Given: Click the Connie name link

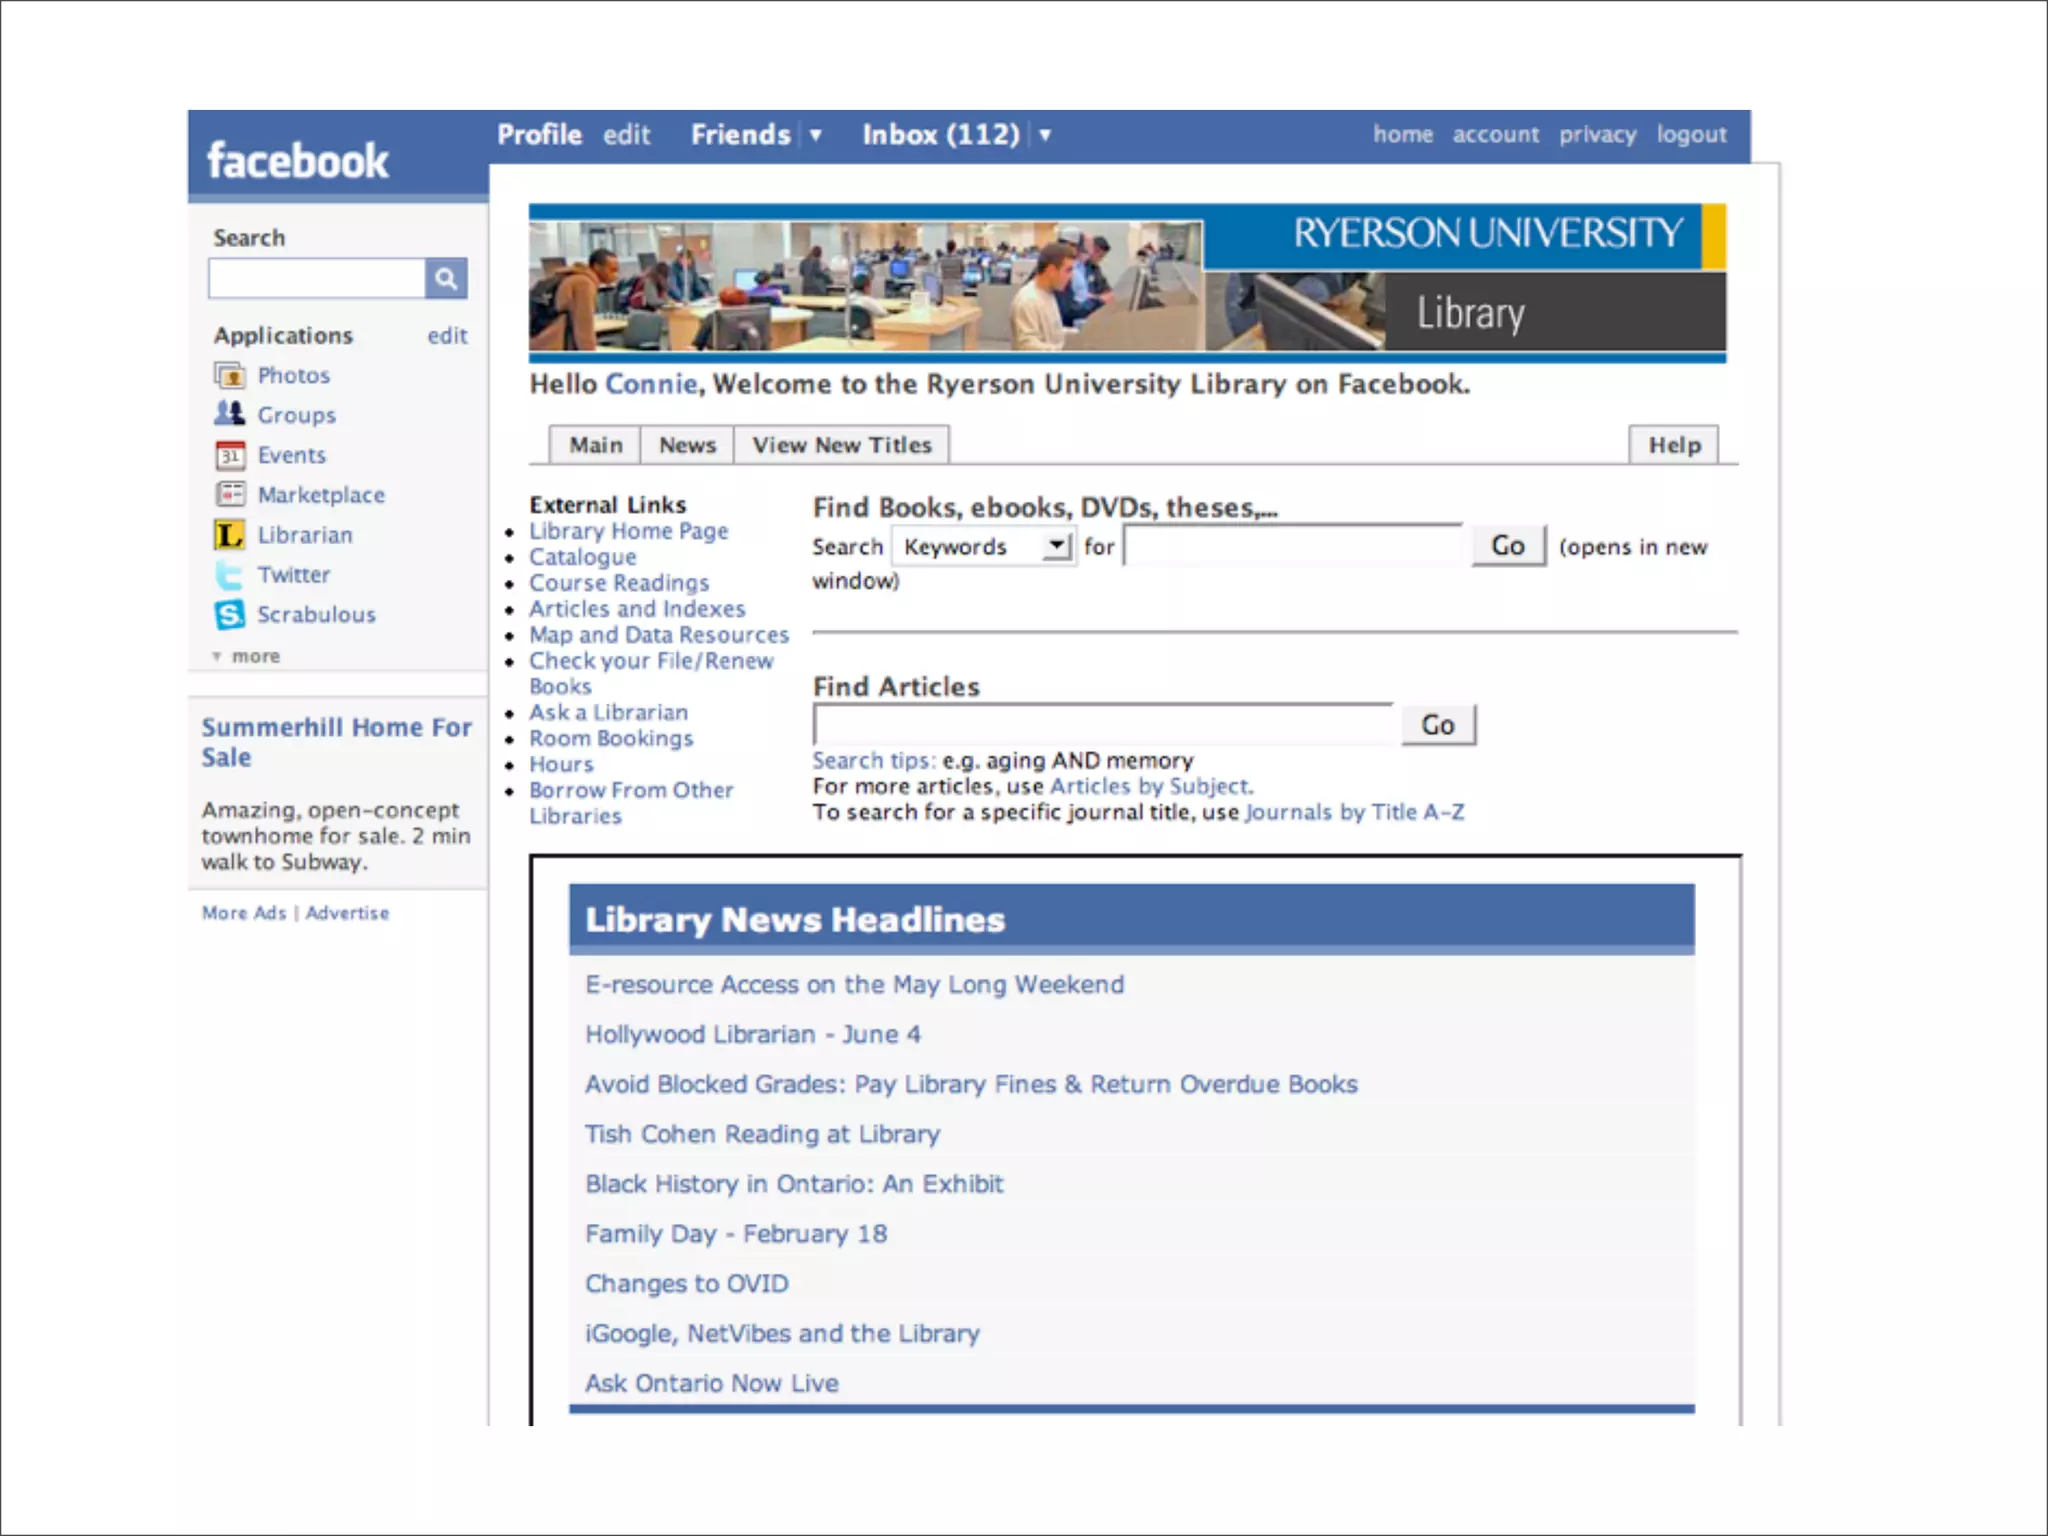Looking at the screenshot, I should coord(651,384).
